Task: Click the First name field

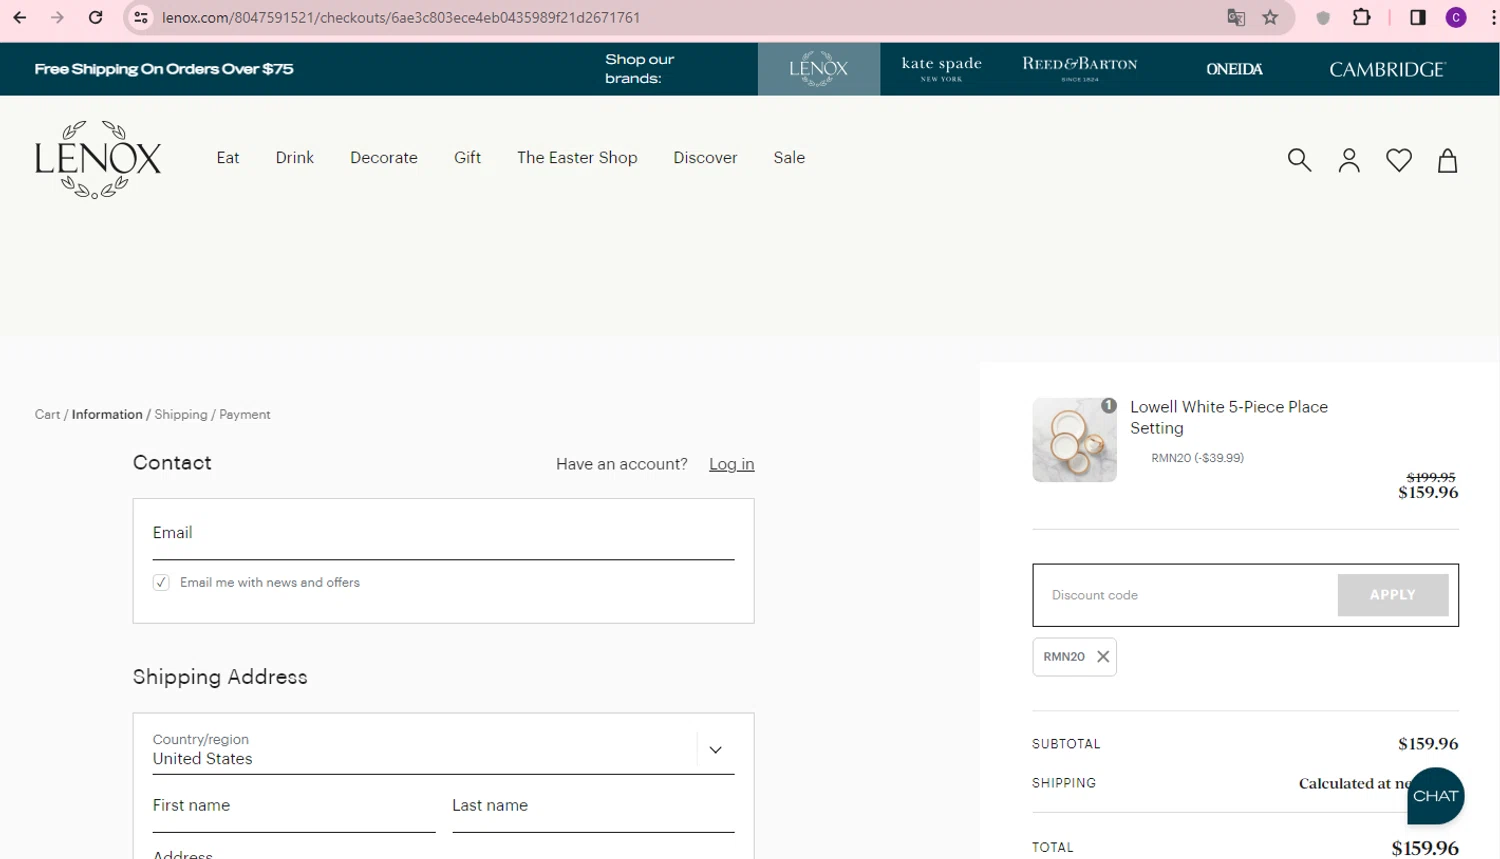Action: click(294, 807)
